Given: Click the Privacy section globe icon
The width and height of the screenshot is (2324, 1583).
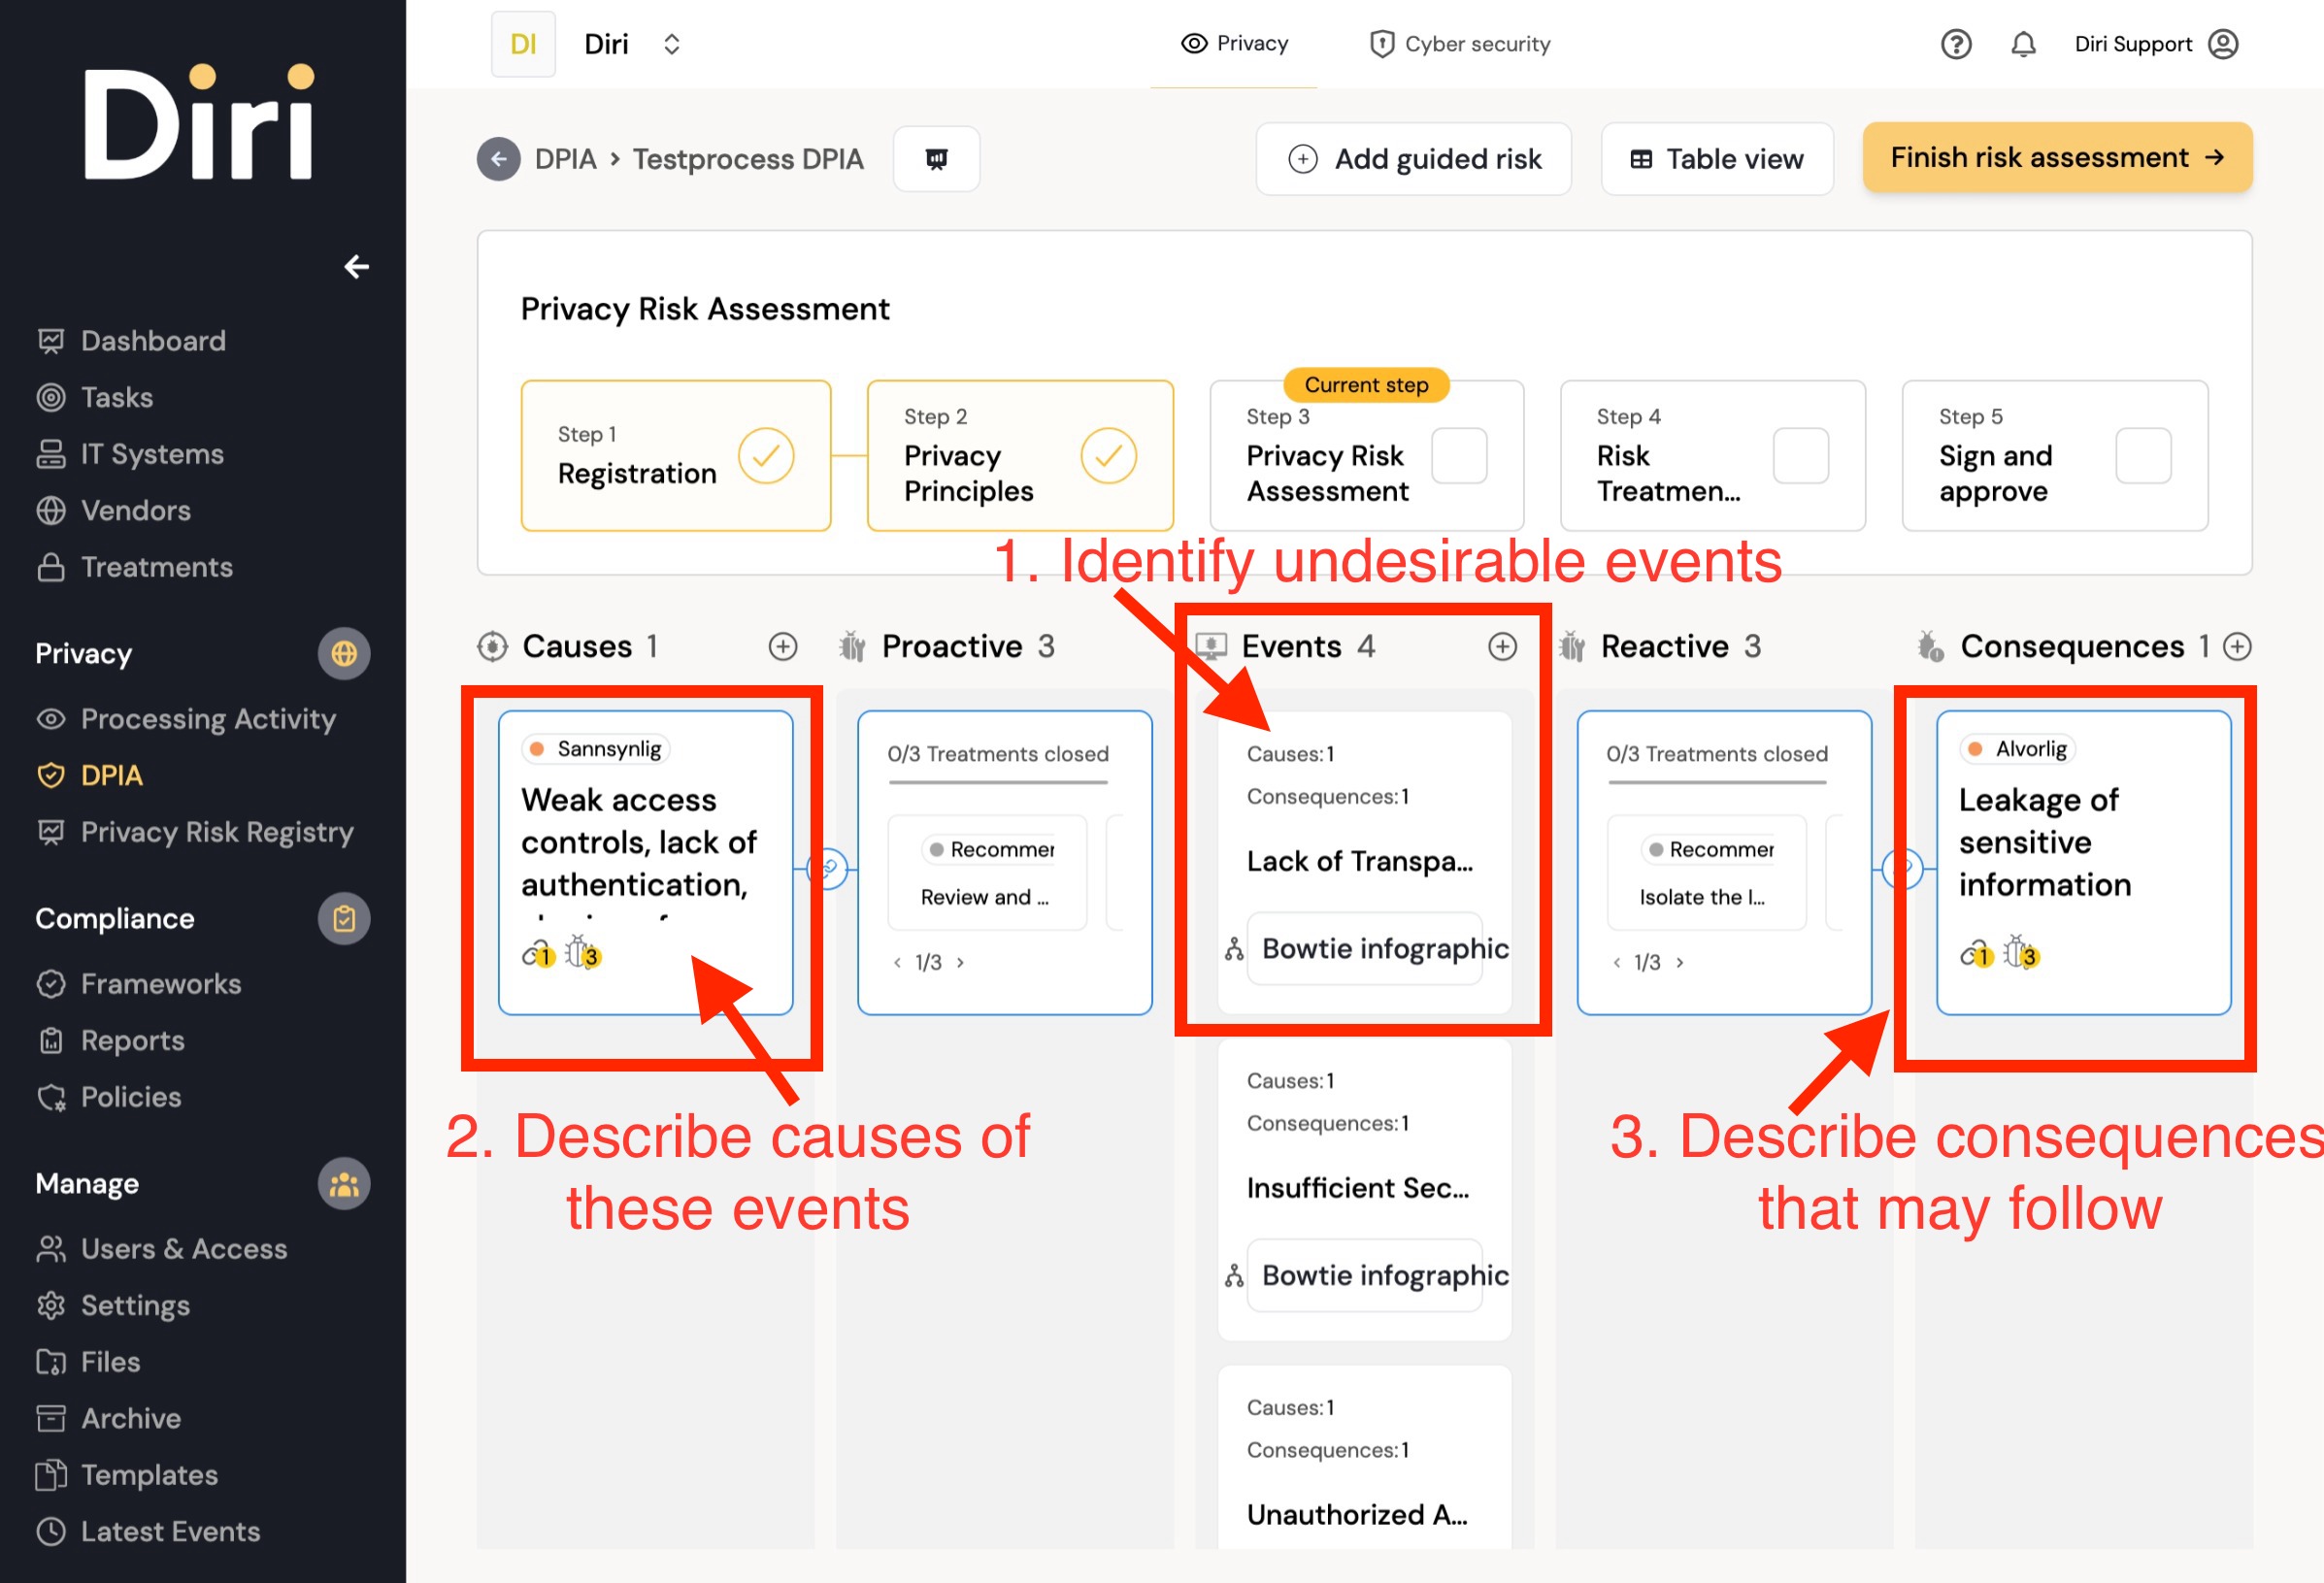Looking at the screenshot, I should 344,654.
